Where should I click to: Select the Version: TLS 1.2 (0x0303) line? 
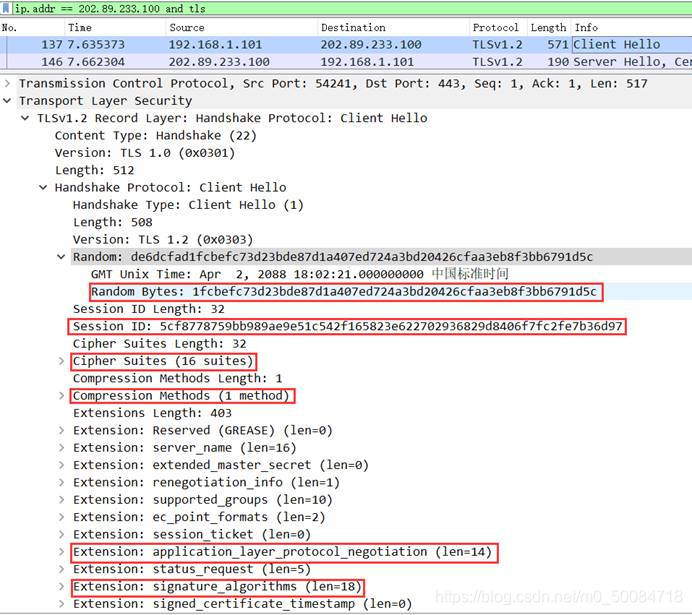(163, 240)
